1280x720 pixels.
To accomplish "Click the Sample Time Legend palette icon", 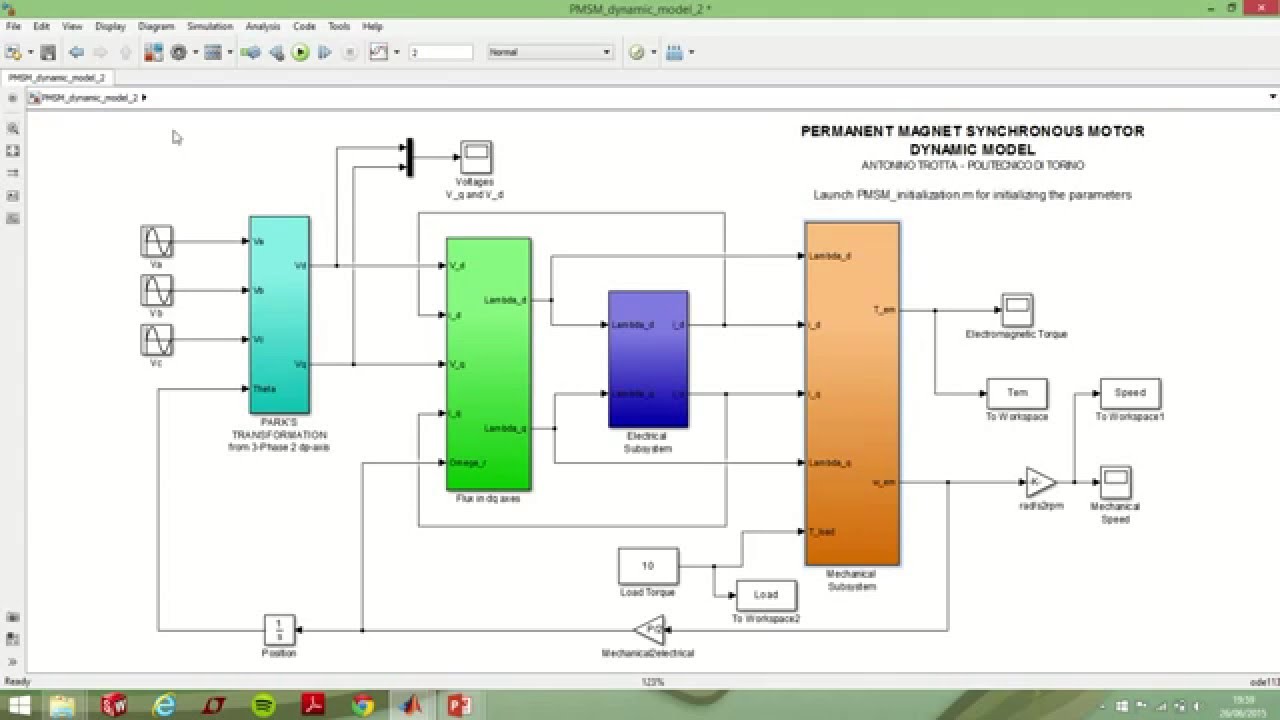I will (13, 173).
